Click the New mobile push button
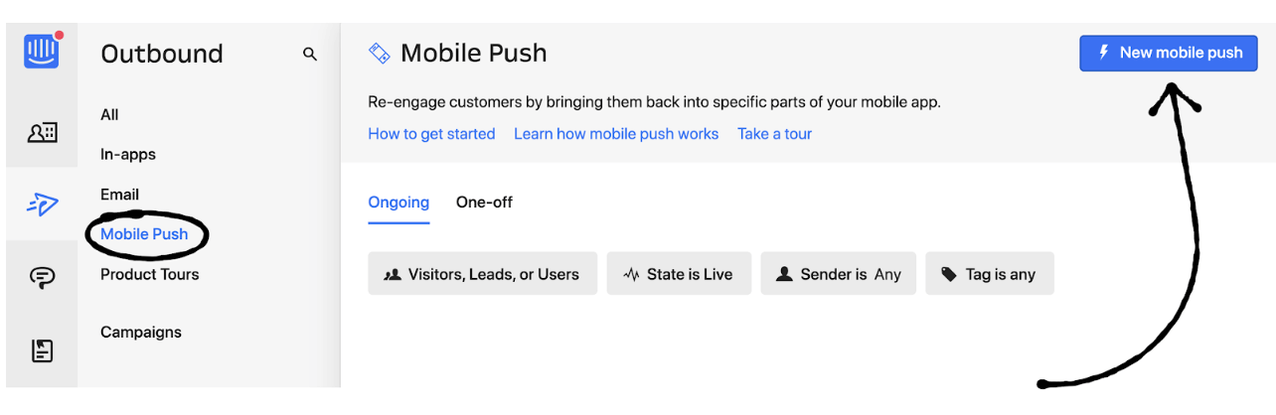Viewport: 1276px width, 415px height. coord(1168,53)
